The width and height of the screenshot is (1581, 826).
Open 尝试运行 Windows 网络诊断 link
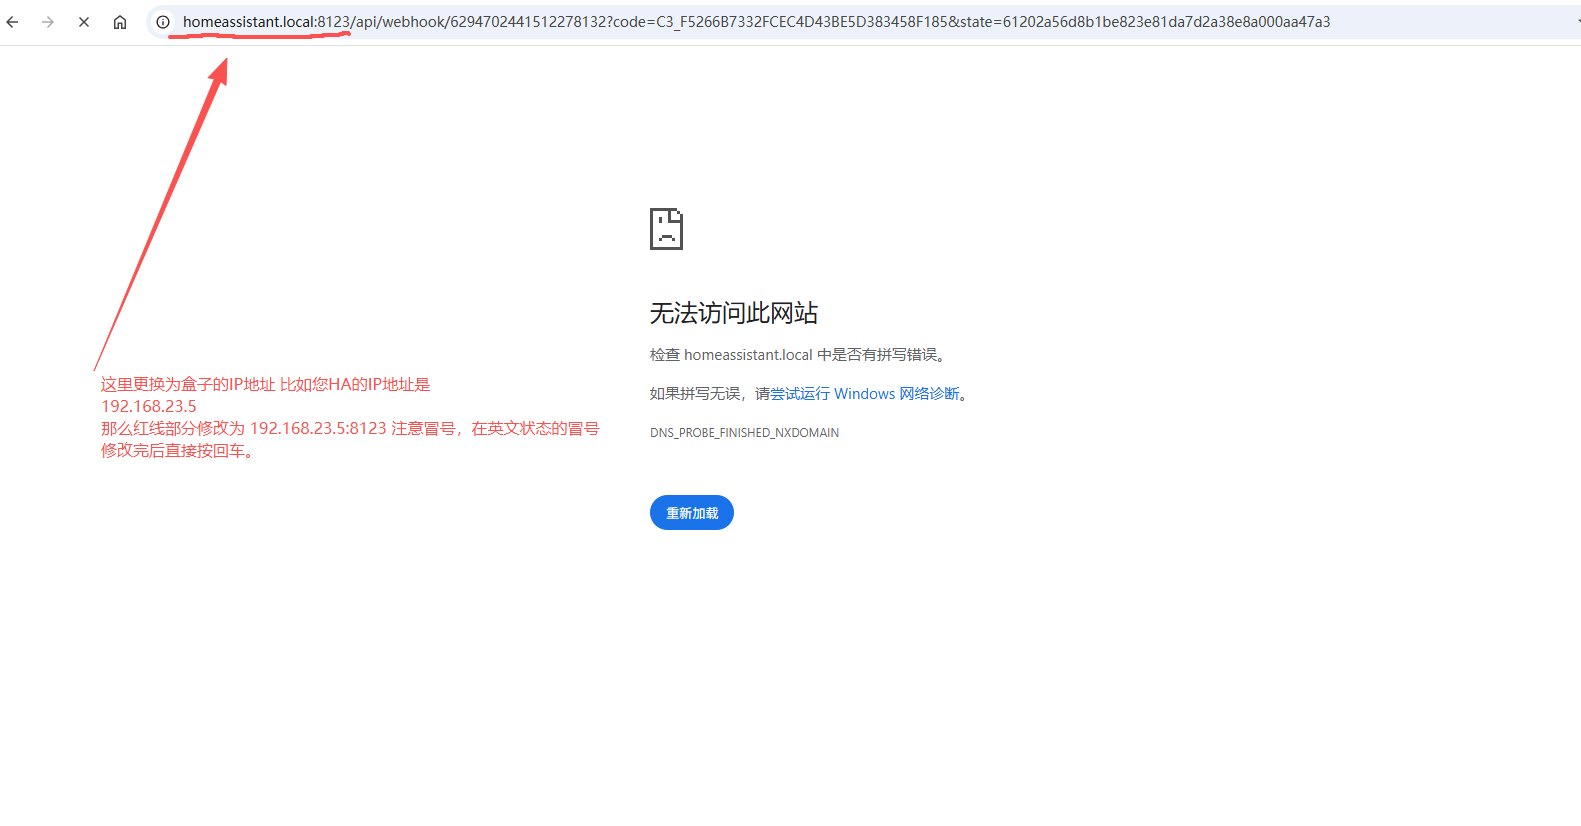(x=864, y=394)
